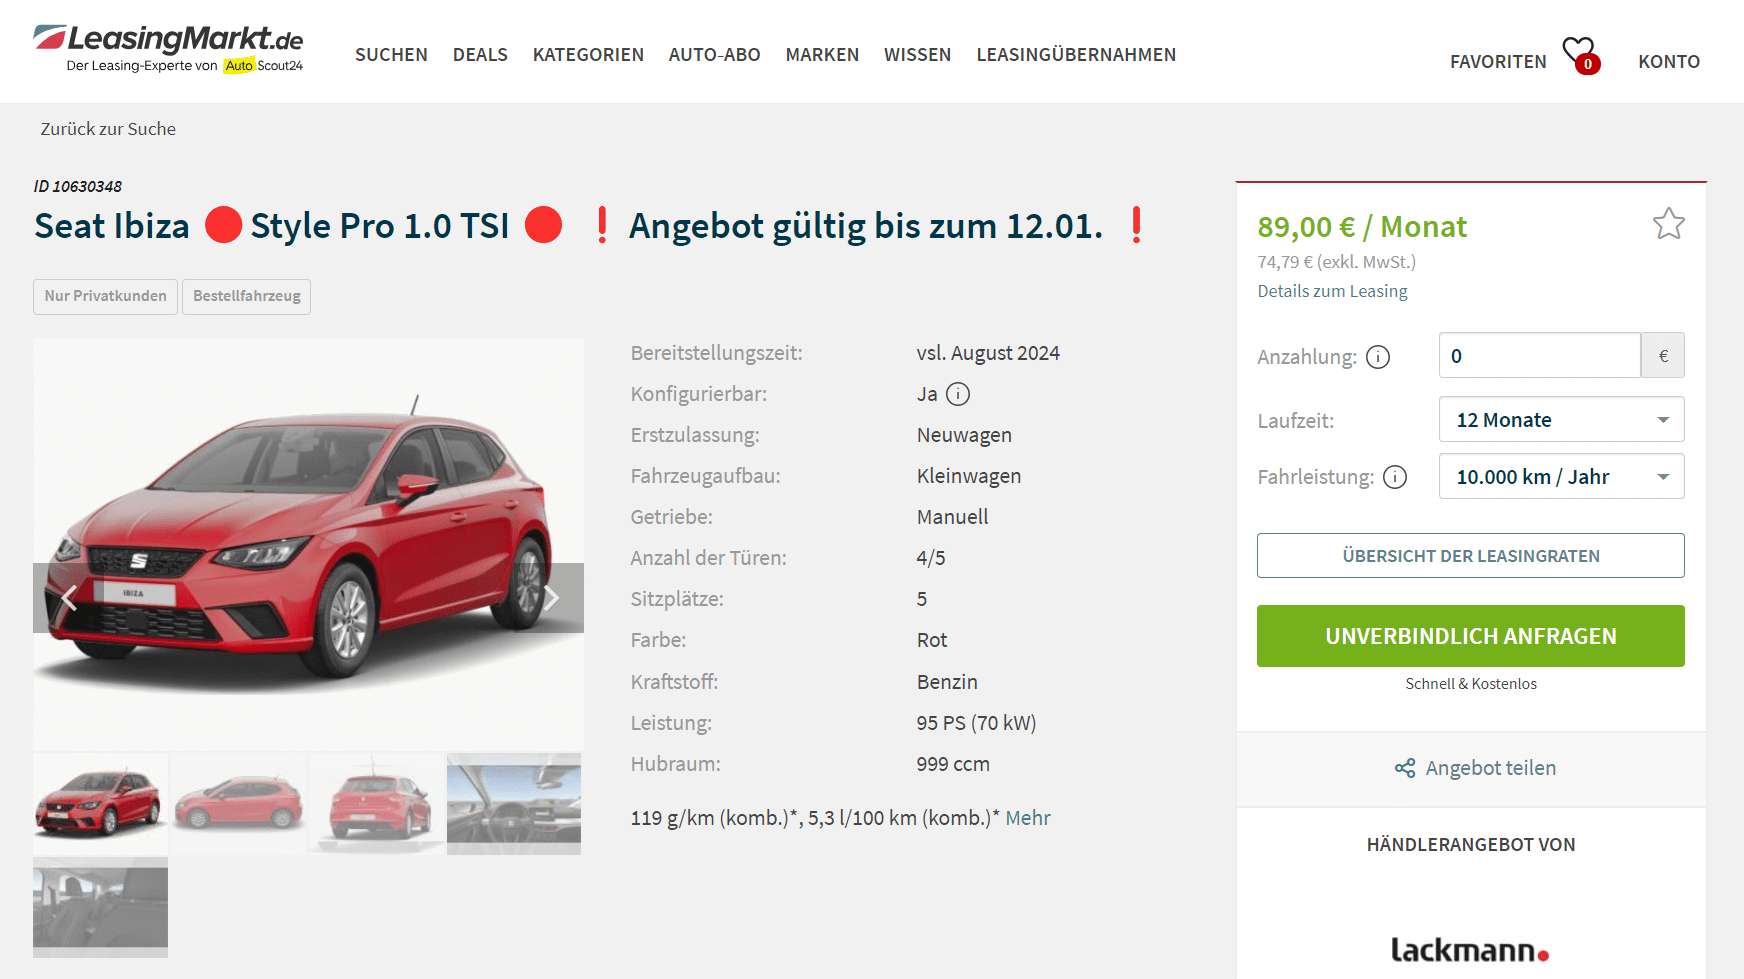The image size is (1744, 979).
Task: Select side view car thumbnail
Action: [238, 804]
